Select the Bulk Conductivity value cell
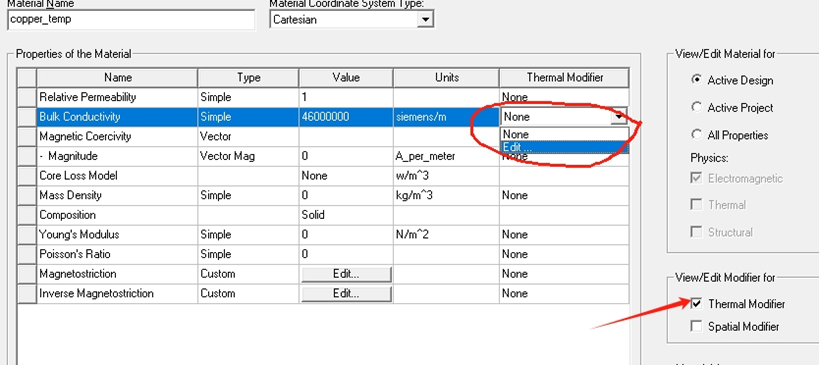Image resolution: width=819 pixels, height=365 pixels. [x=346, y=117]
